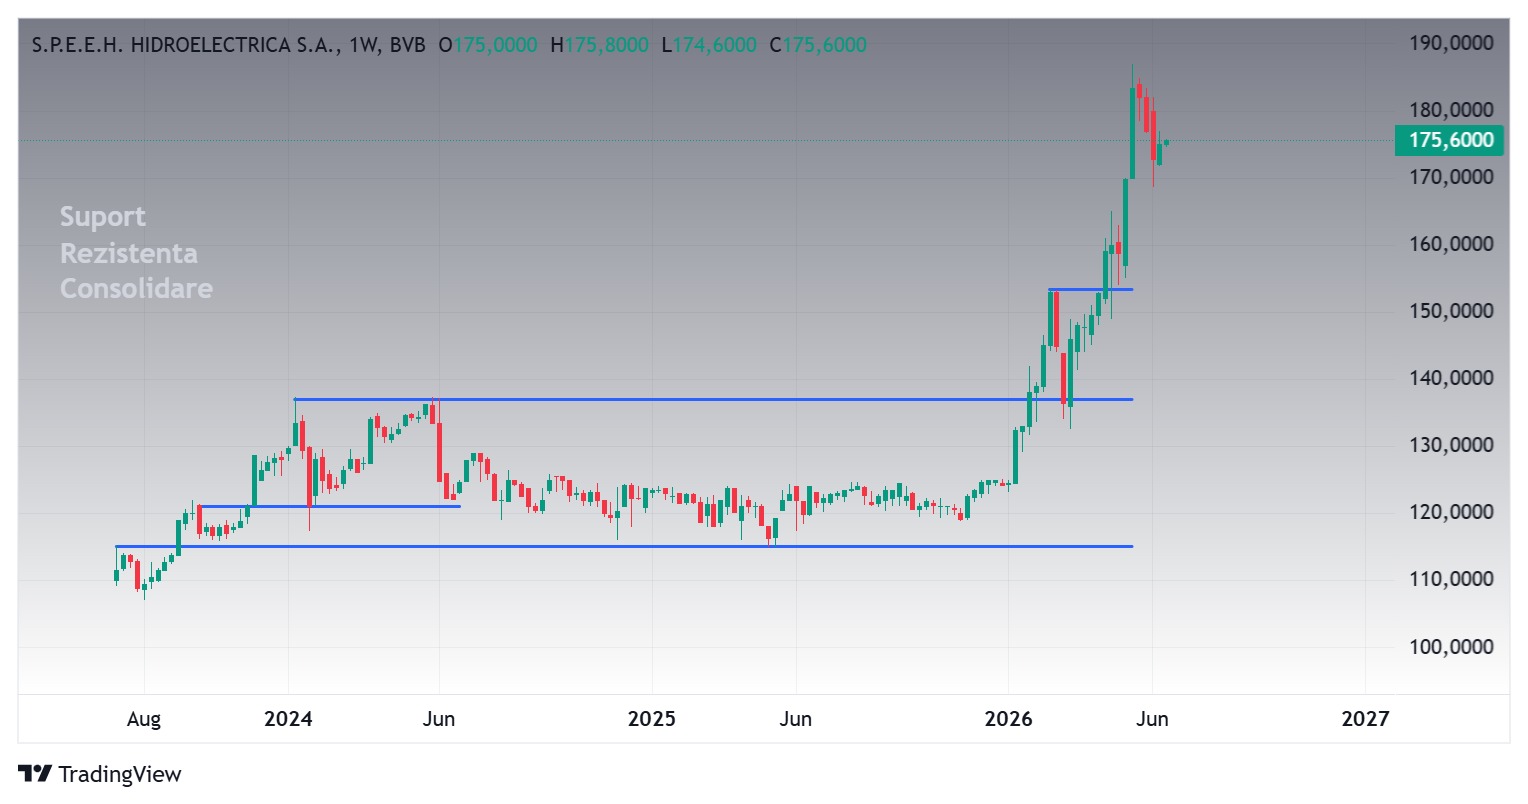
Task: Click the close value C175,6000 in the legend
Action: (818, 45)
